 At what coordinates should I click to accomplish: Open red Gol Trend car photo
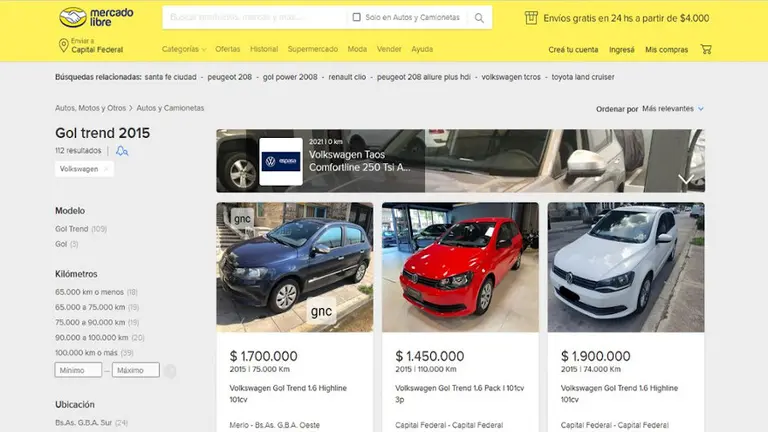tap(460, 267)
